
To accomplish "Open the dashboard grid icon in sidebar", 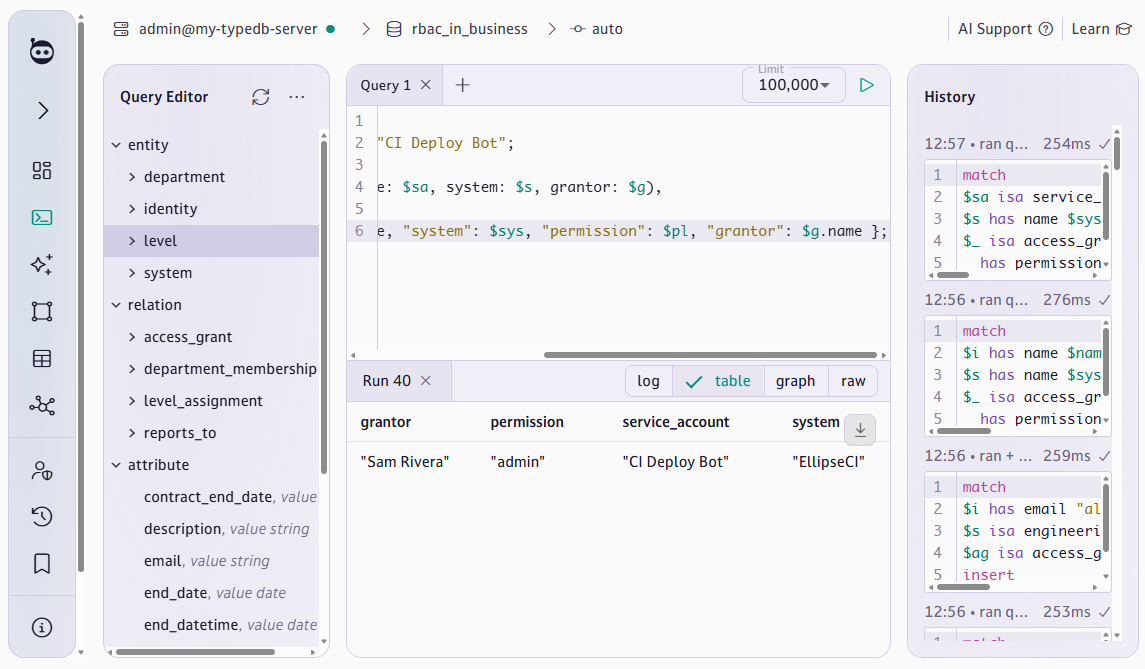I will (x=42, y=170).
